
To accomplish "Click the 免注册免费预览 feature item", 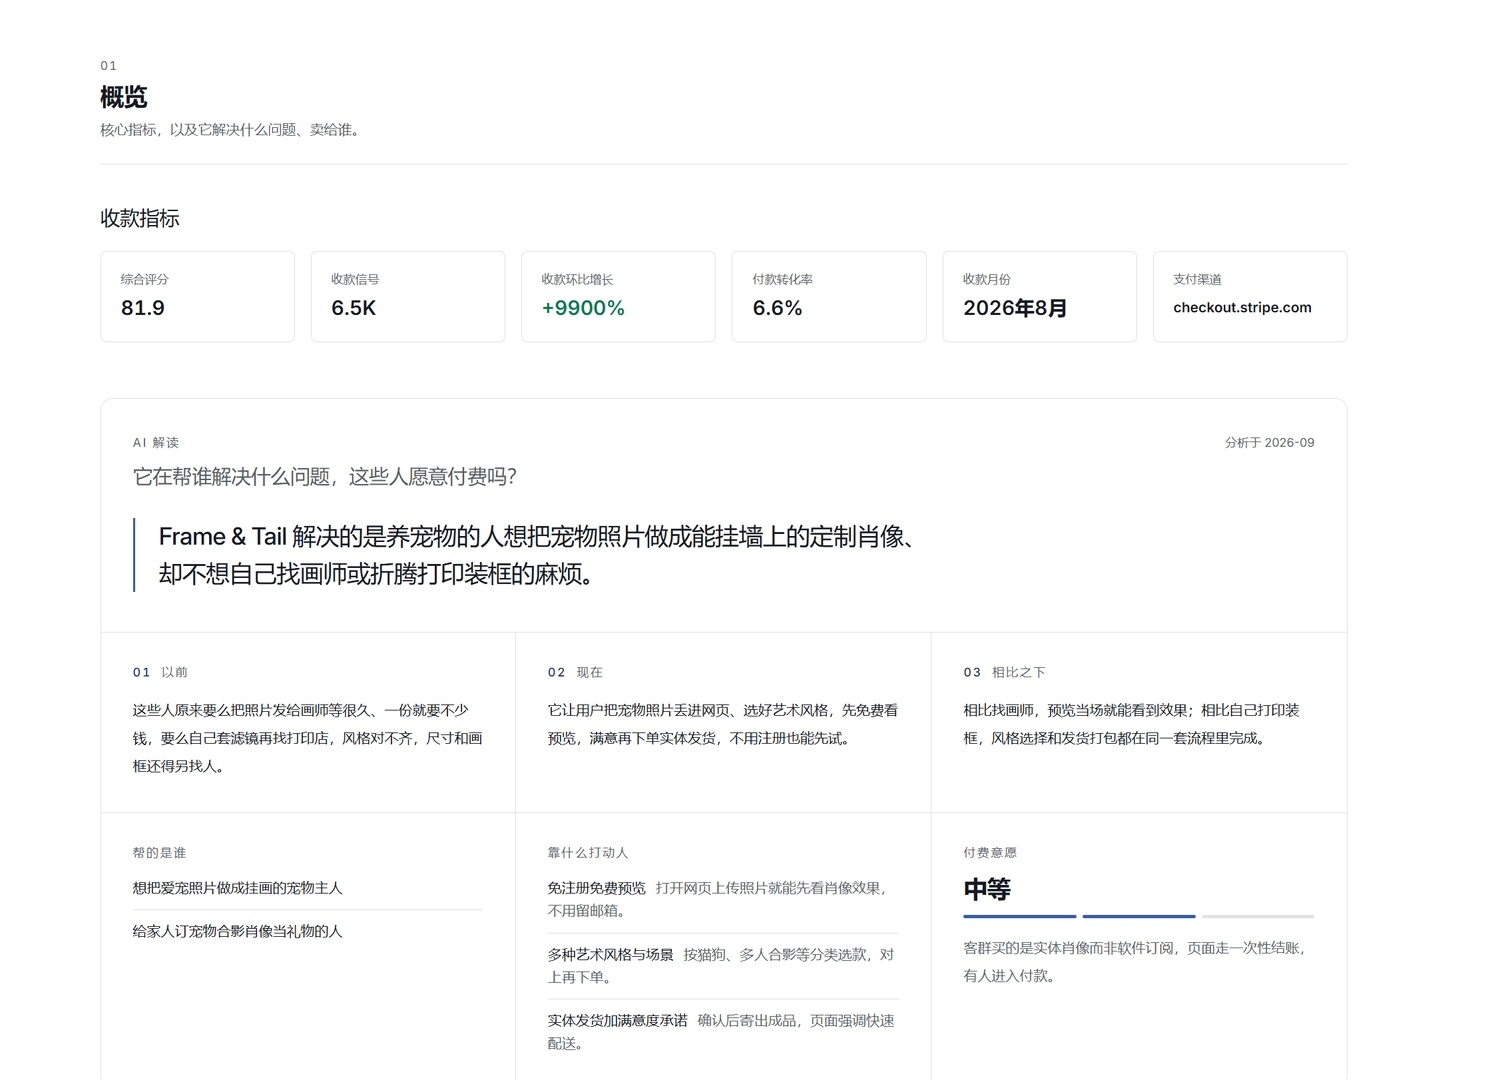I will (722, 899).
